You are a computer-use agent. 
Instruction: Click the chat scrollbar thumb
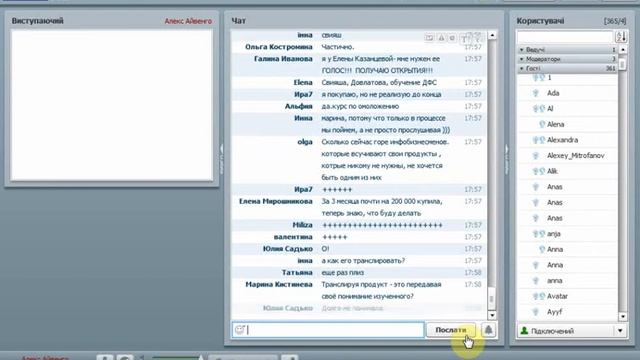pos(492,299)
